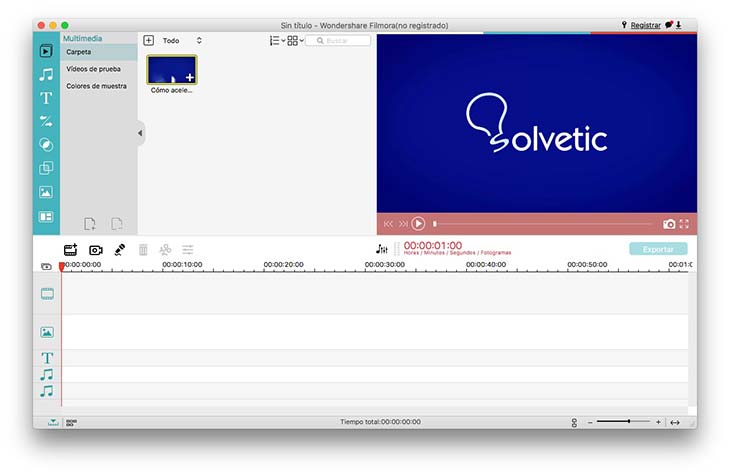730x476 pixels.
Task: Click the edit adjustments sliders icon
Action: (x=188, y=250)
